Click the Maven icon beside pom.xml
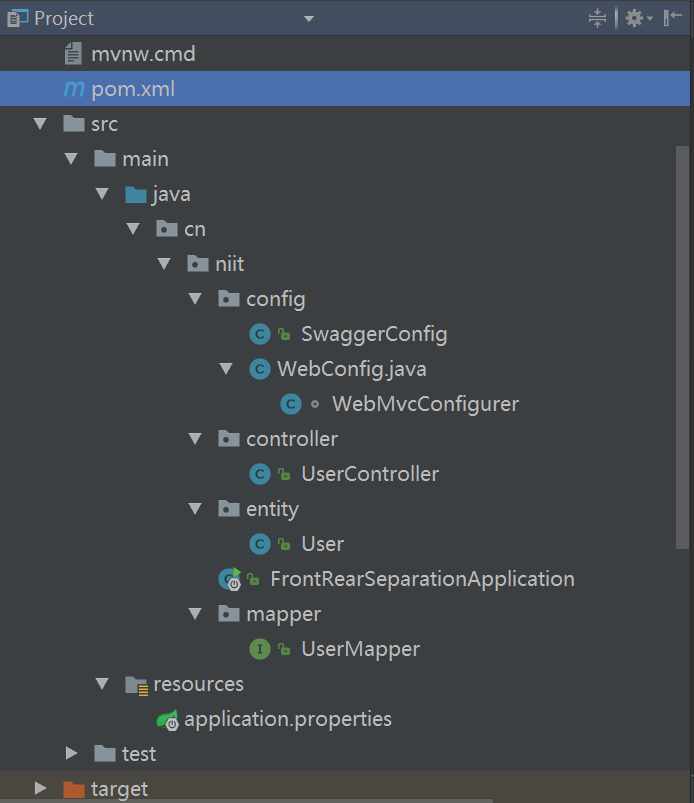 click(x=74, y=89)
